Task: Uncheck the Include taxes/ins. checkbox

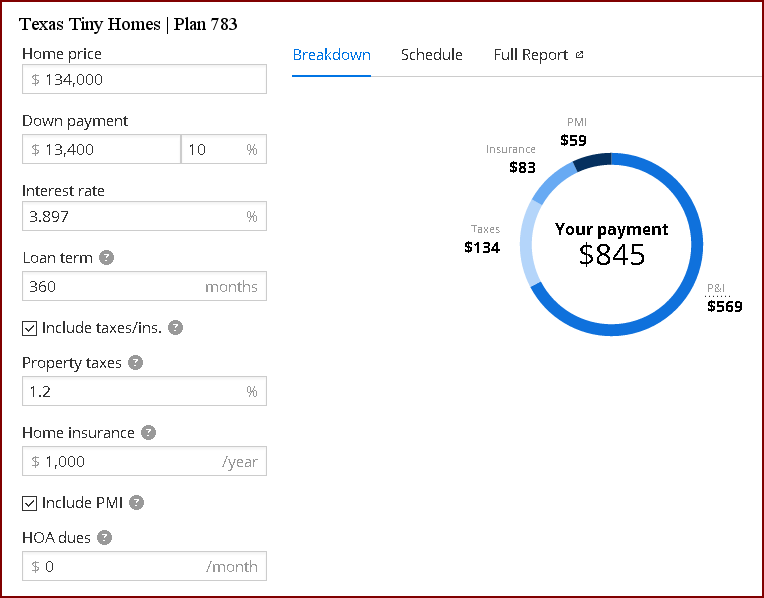Action: 30,328
